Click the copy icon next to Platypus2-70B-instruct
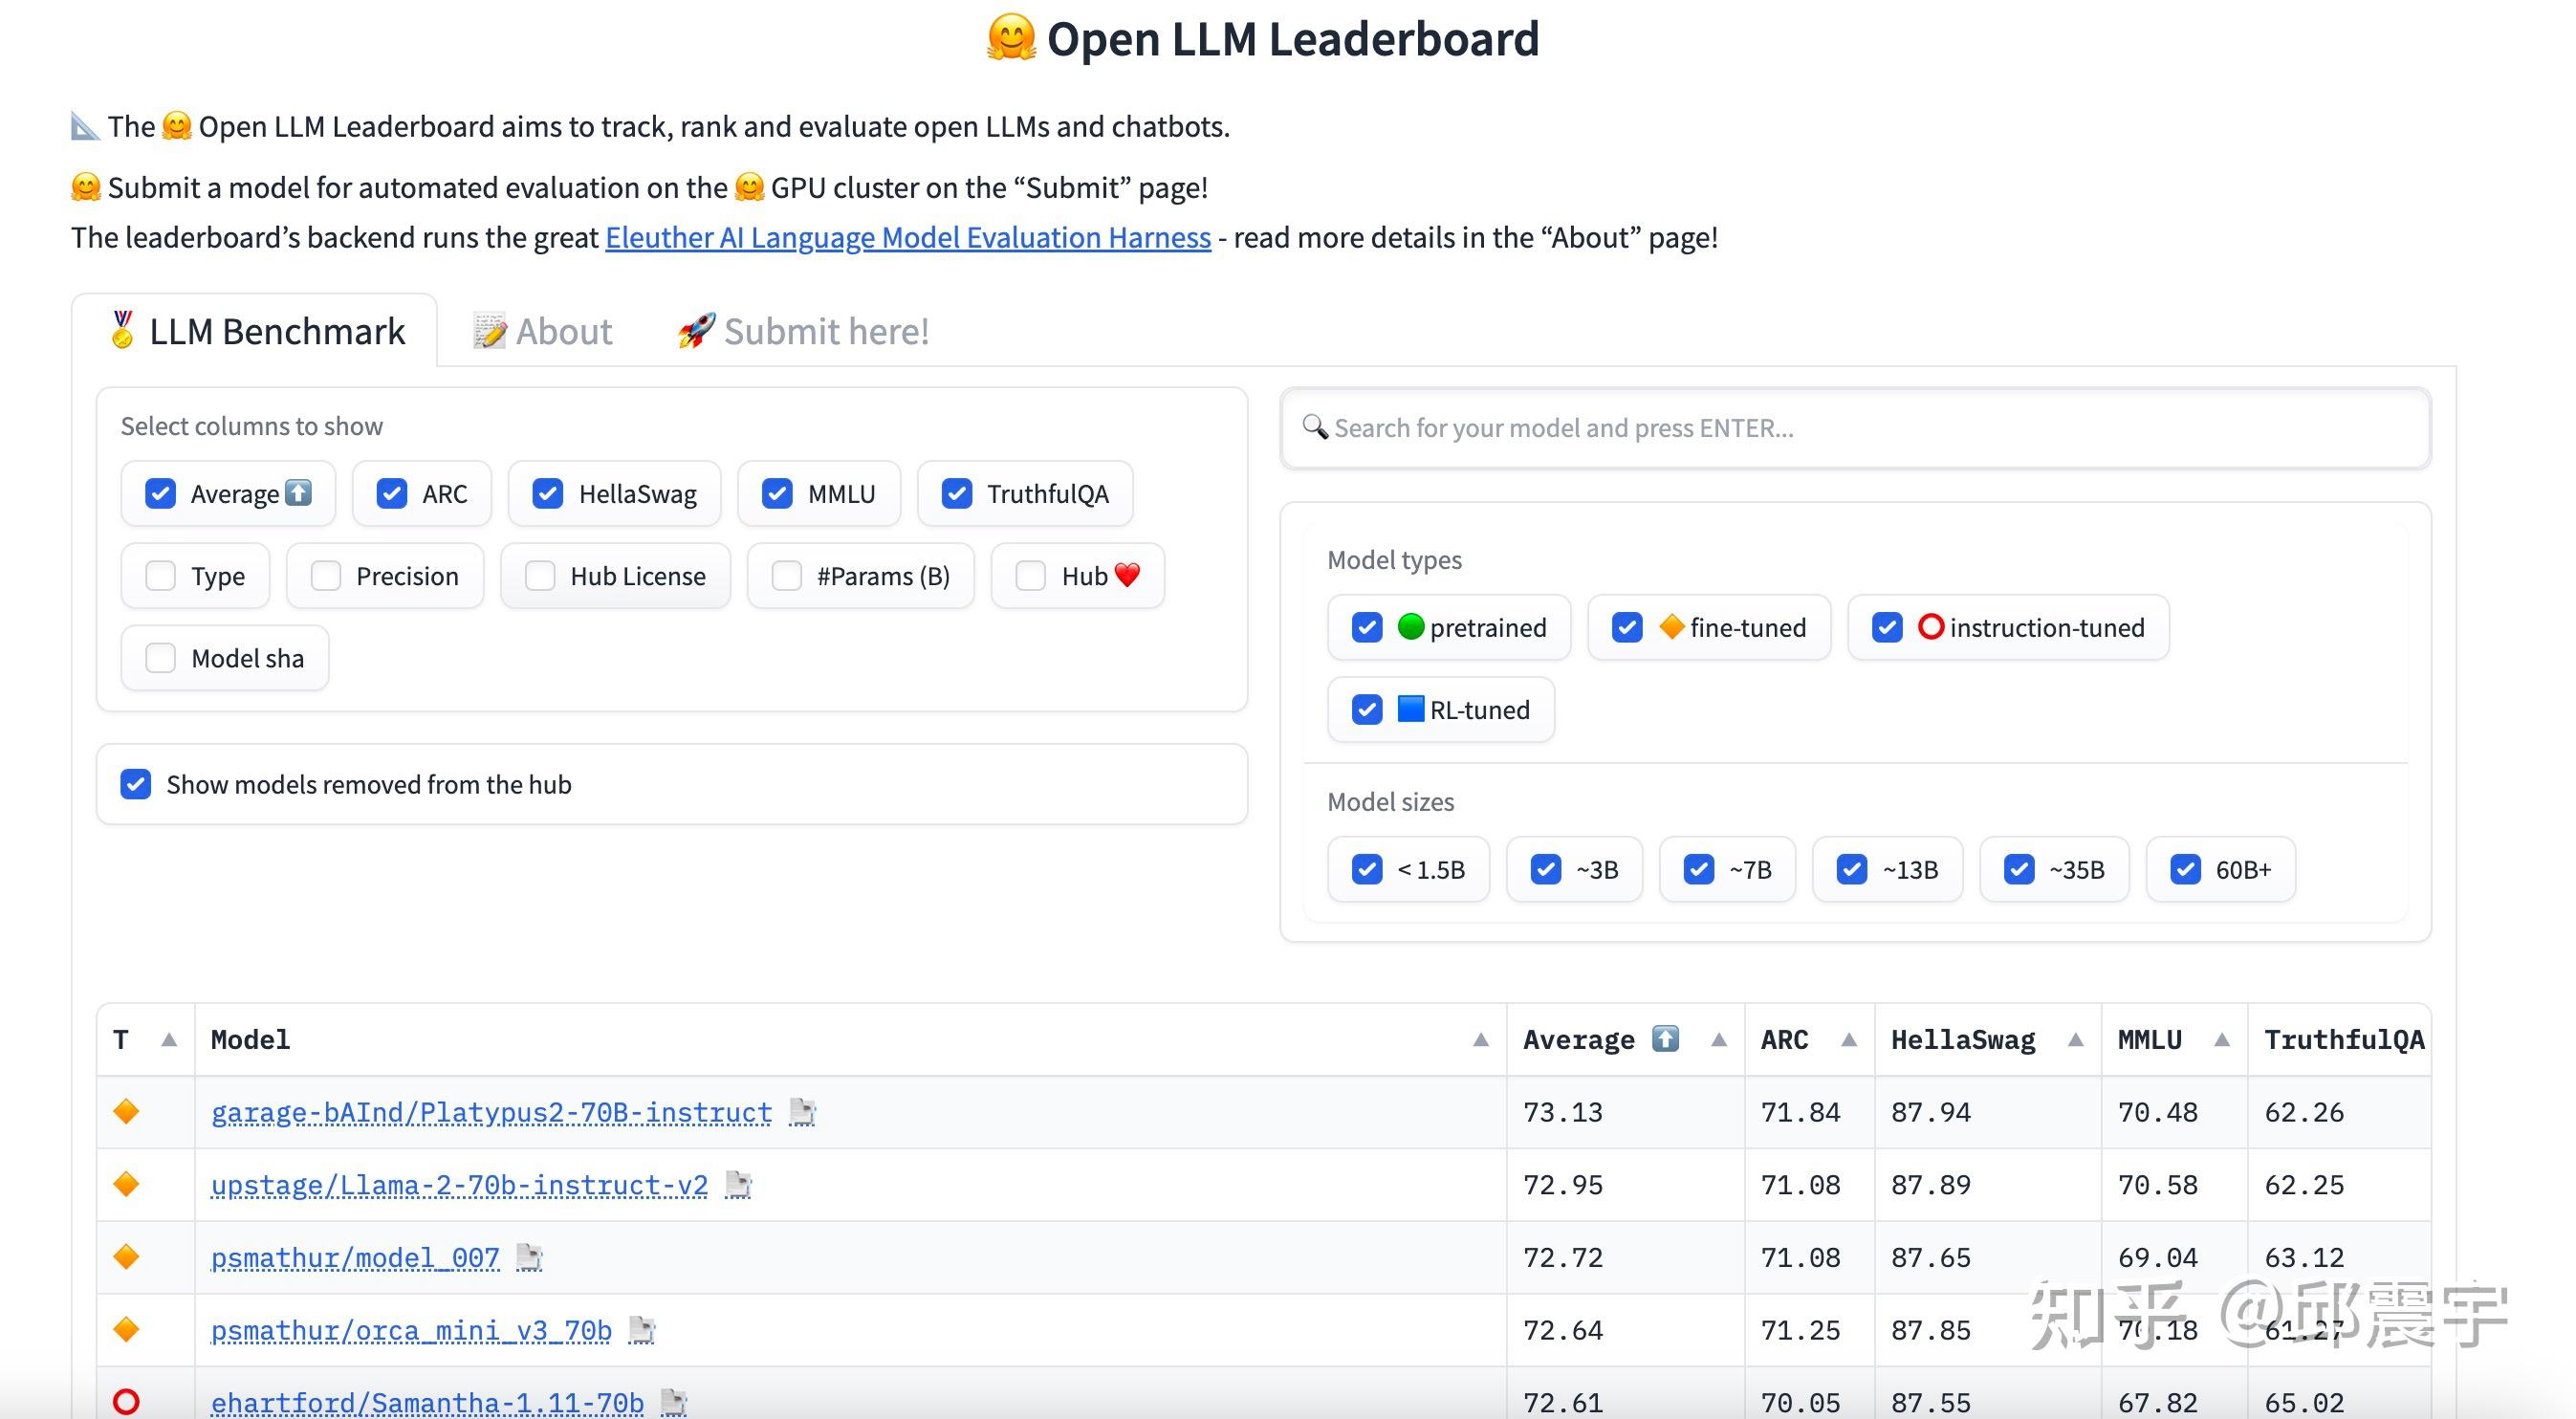 802,1112
